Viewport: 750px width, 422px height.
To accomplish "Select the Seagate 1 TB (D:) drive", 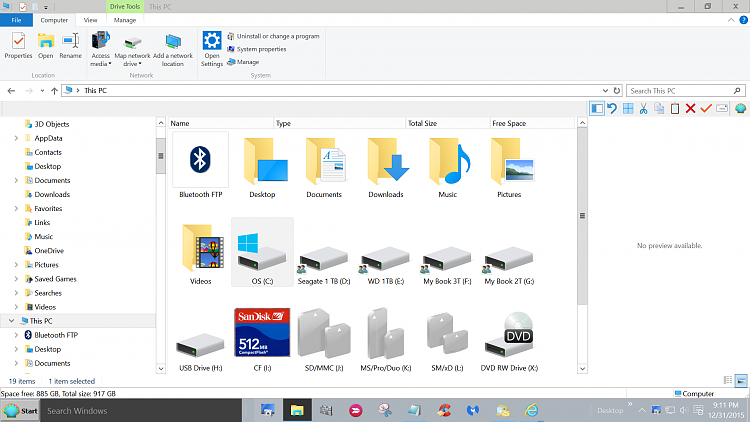I will (324, 264).
